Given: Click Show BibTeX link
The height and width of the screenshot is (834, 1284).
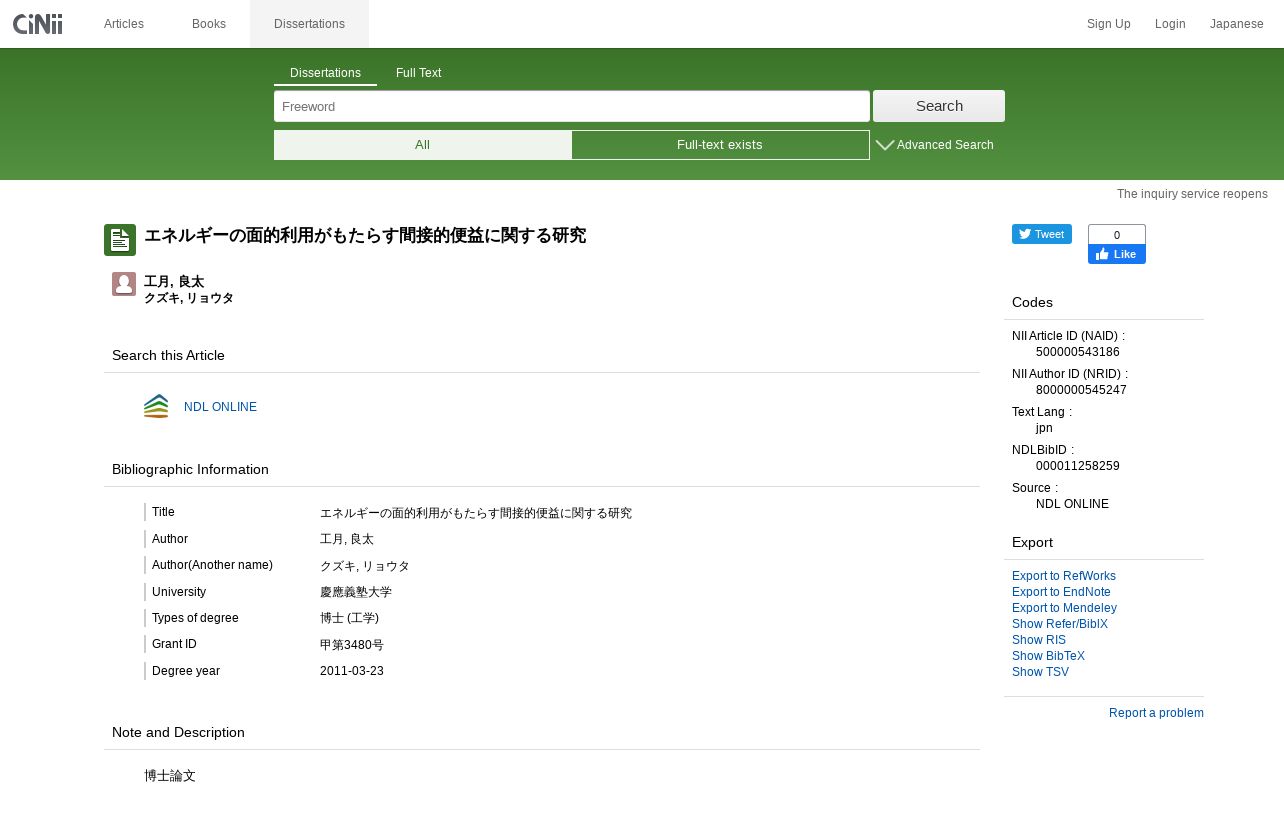Looking at the screenshot, I should click(x=1048, y=656).
